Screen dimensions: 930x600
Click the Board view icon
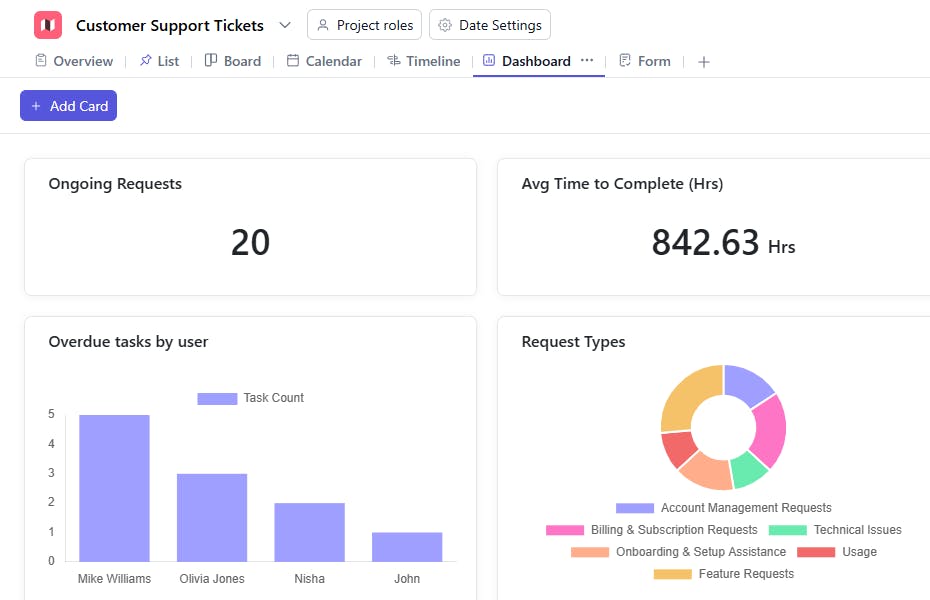pos(209,61)
